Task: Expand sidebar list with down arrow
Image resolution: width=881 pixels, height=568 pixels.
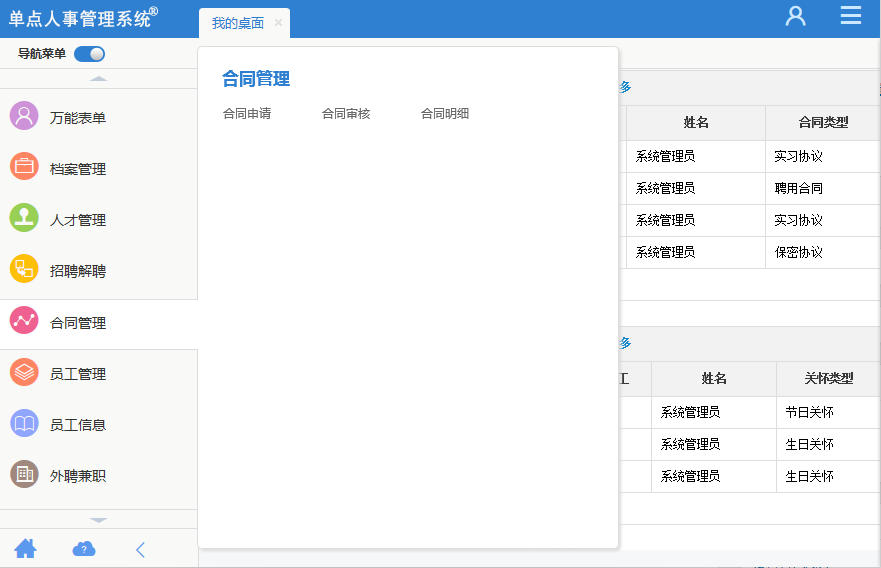Action: tap(98, 520)
